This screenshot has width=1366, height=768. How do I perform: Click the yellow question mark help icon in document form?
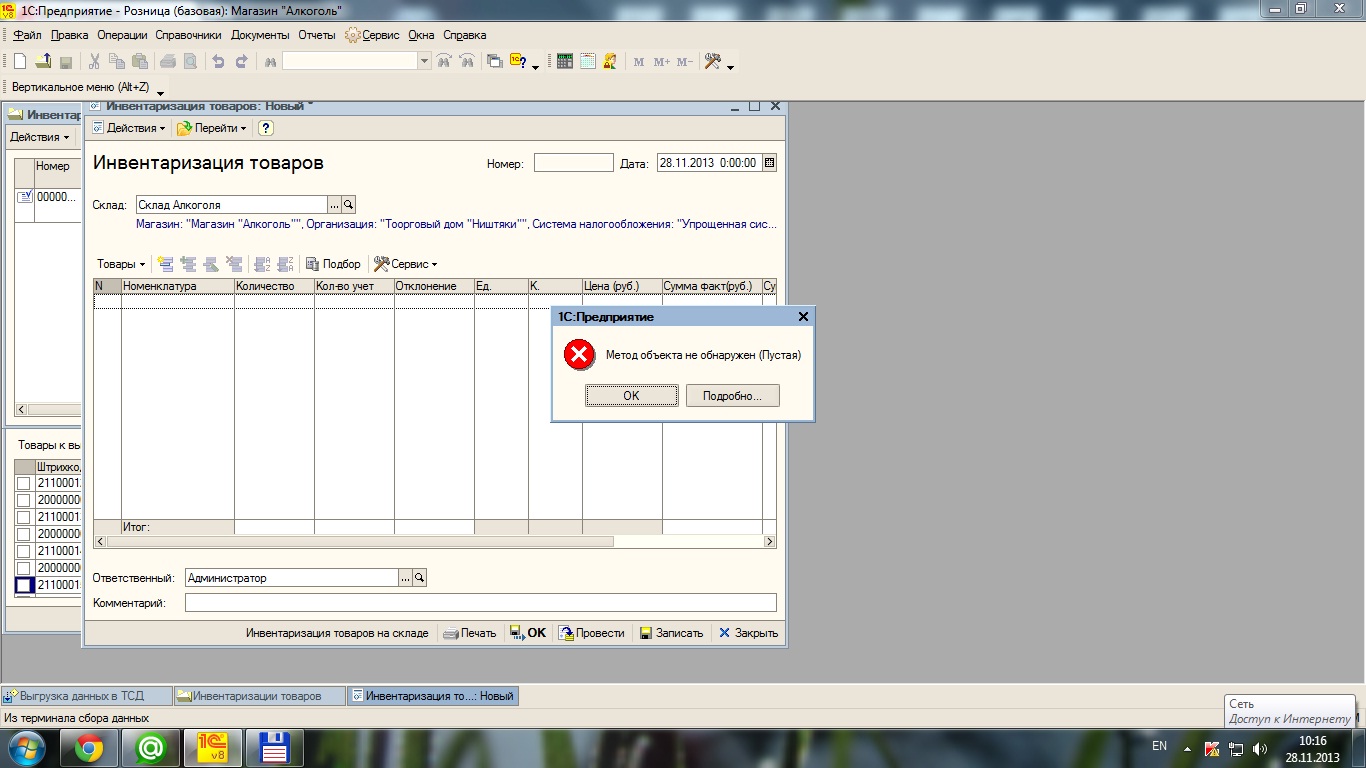(266, 128)
